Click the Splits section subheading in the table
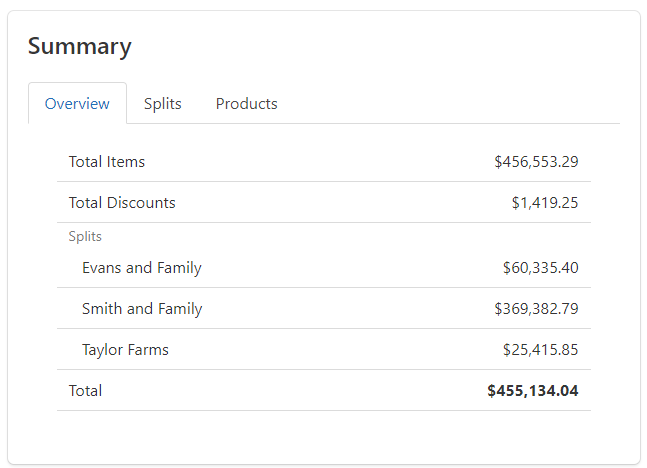 tap(85, 237)
